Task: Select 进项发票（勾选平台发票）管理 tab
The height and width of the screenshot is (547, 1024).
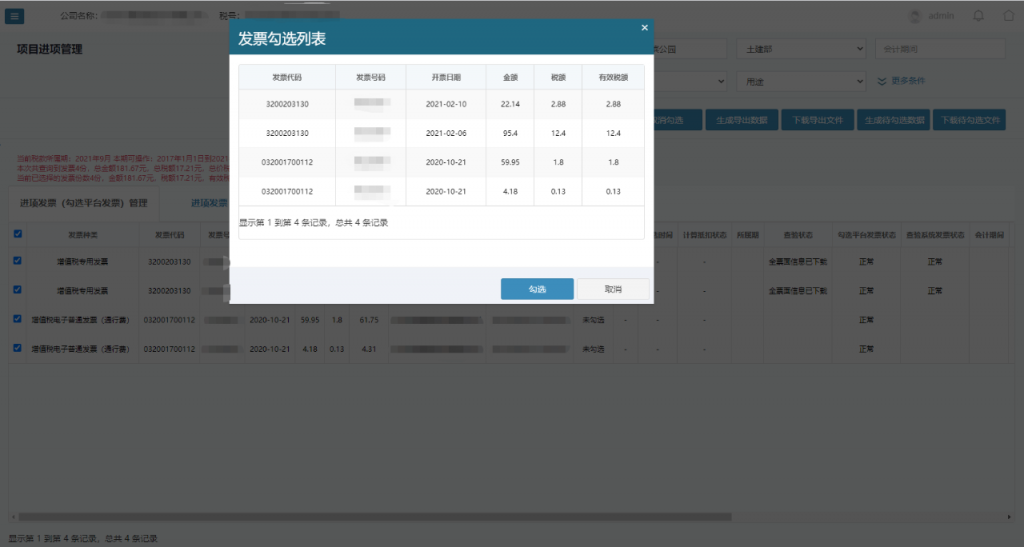Action: [84, 203]
